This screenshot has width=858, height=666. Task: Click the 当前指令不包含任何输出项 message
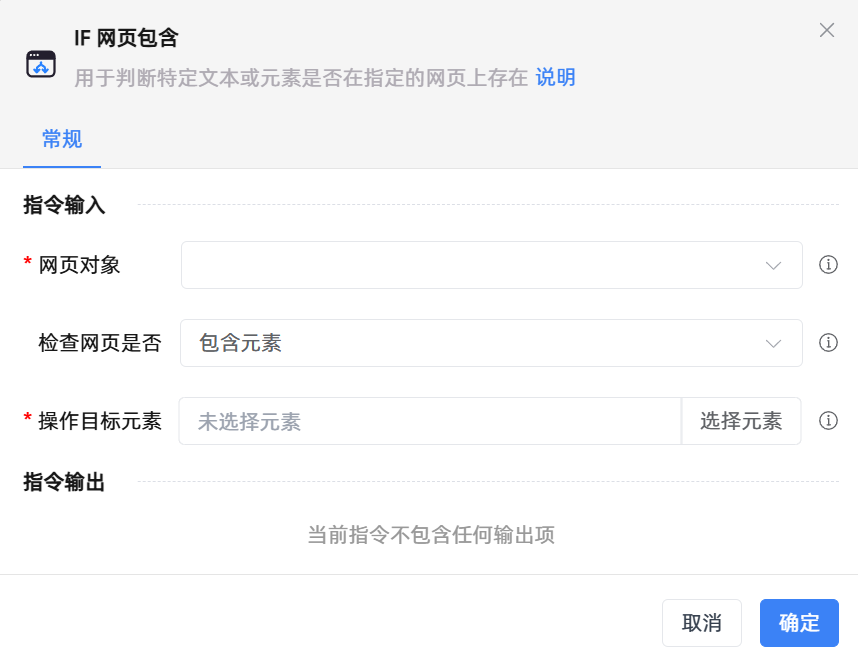pos(430,535)
